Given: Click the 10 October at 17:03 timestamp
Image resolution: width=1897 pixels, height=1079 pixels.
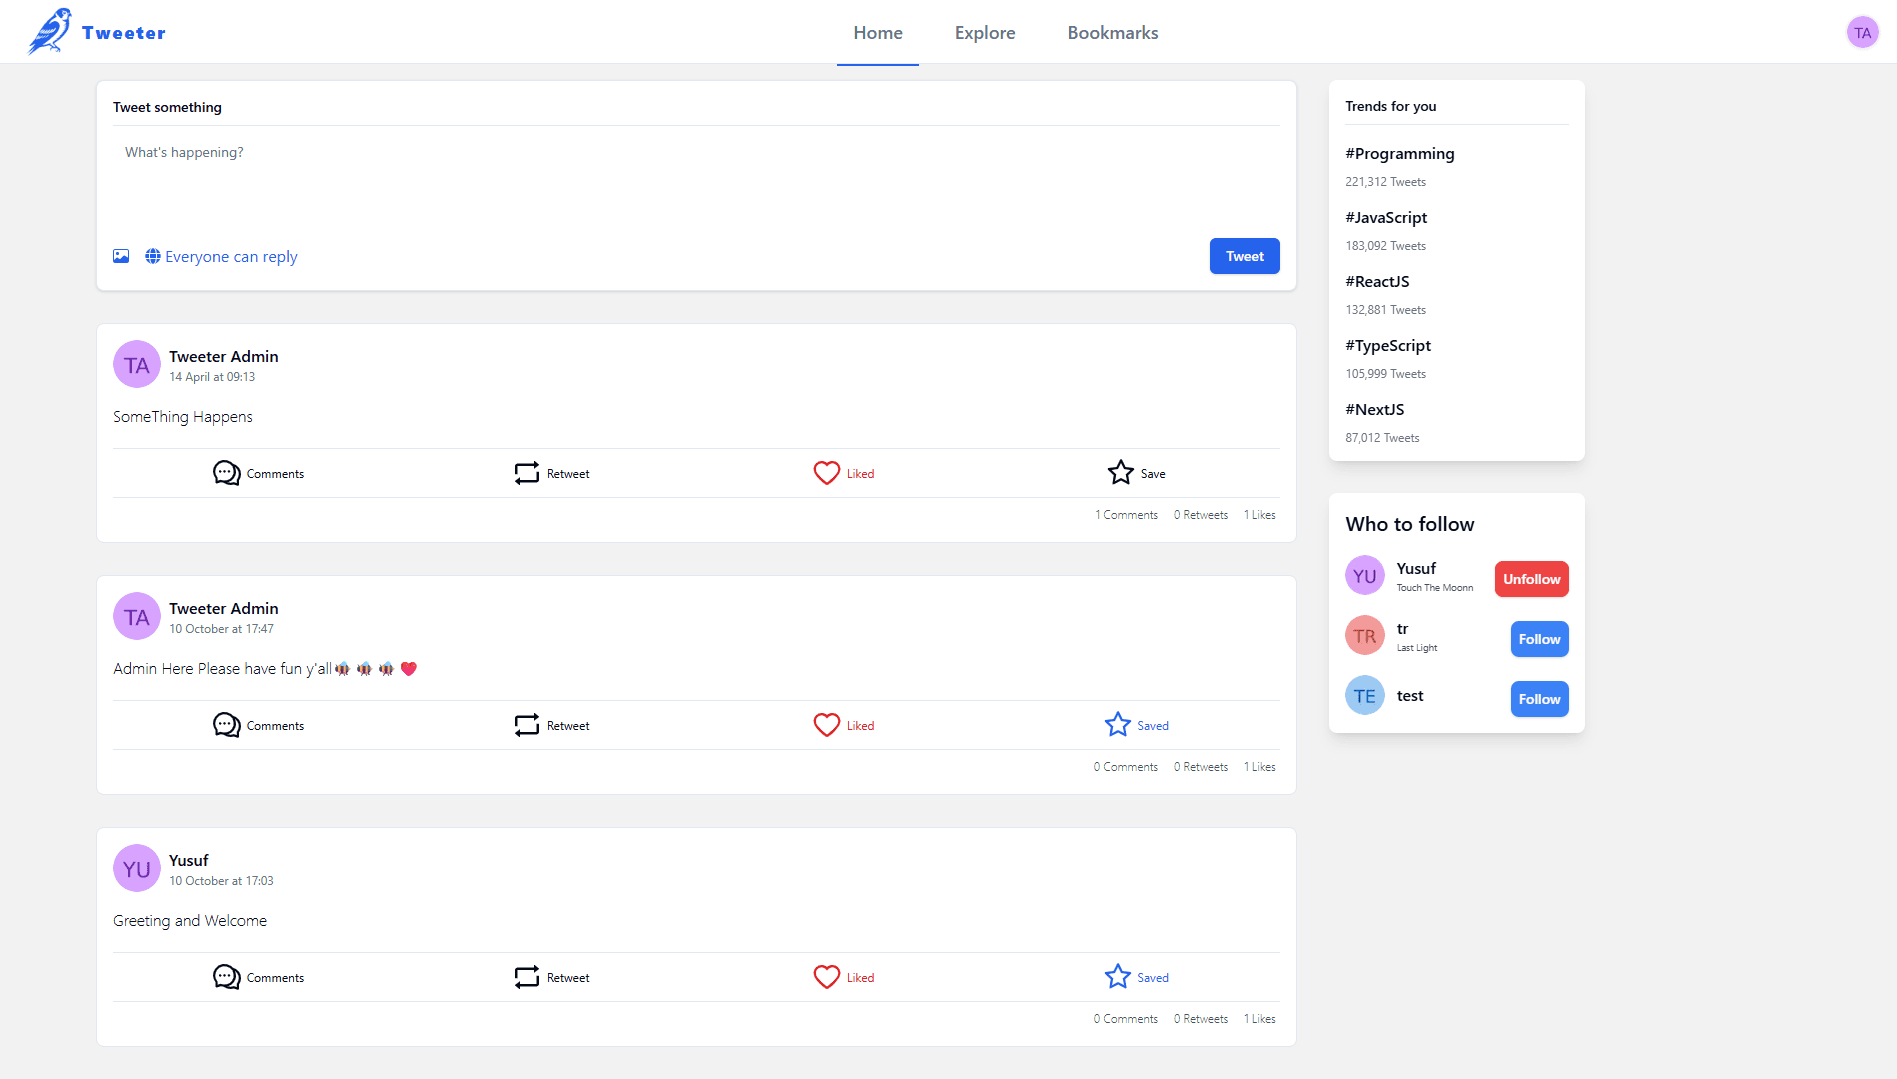Looking at the screenshot, I should pos(221,881).
